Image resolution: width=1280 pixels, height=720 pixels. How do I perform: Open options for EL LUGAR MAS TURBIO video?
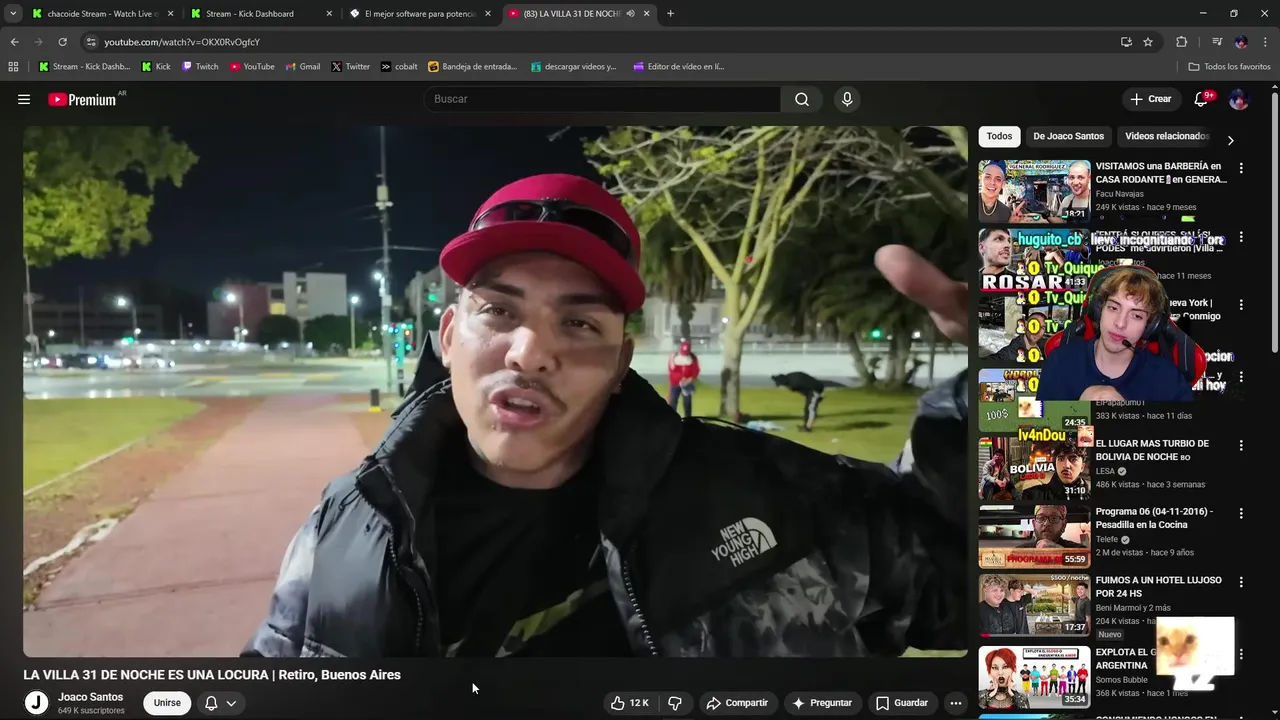[1241, 446]
